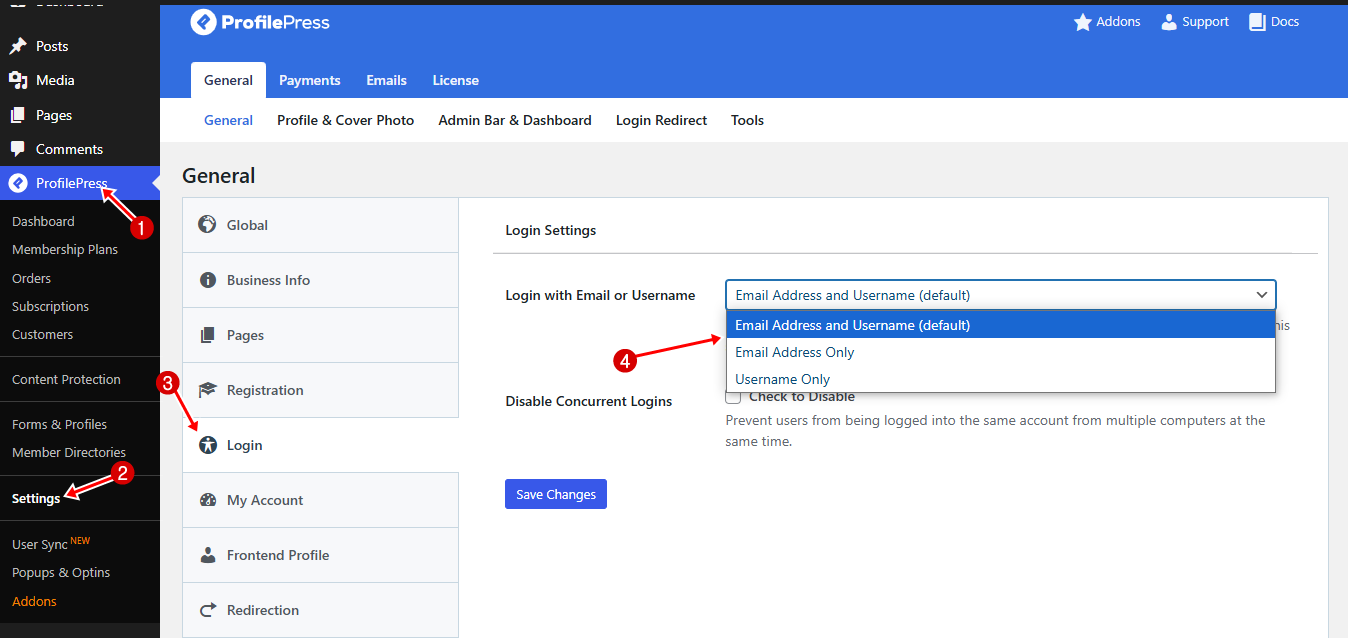The width and height of the screenshot is (1348, 638).
Task: Click the Pages icon in WordPress sidebar
Action: click(x=18, y=115)
